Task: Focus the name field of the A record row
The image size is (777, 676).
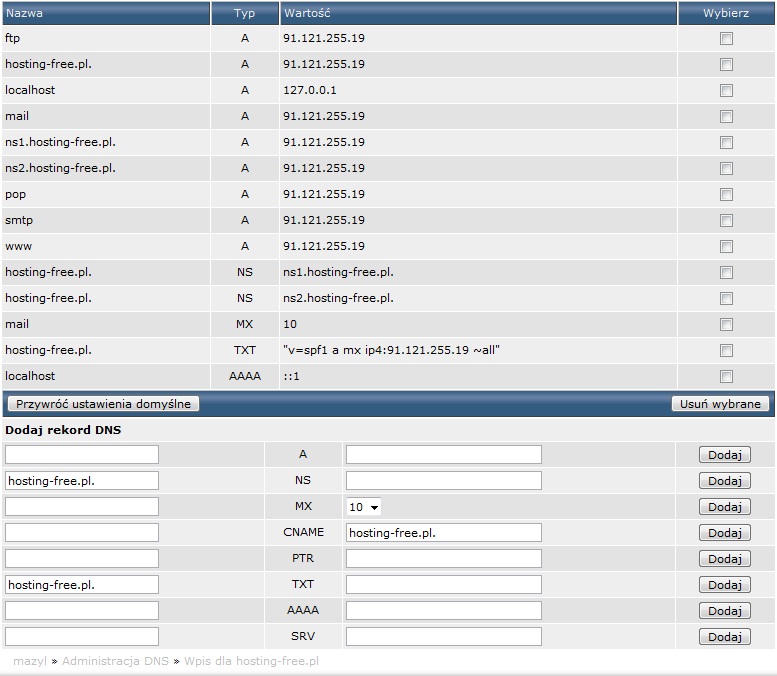Action: [82, 454]
